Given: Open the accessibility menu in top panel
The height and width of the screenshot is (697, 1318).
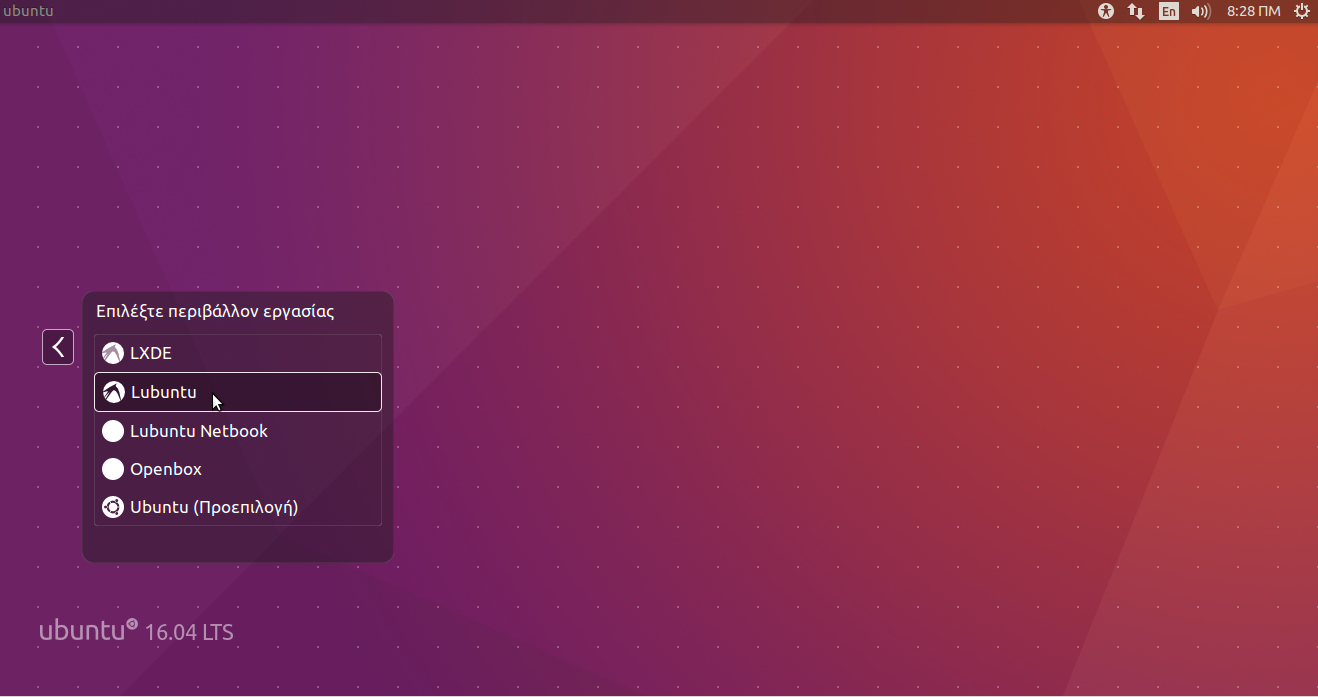Looking at the screenshot, I should [x=1105, y=11].
